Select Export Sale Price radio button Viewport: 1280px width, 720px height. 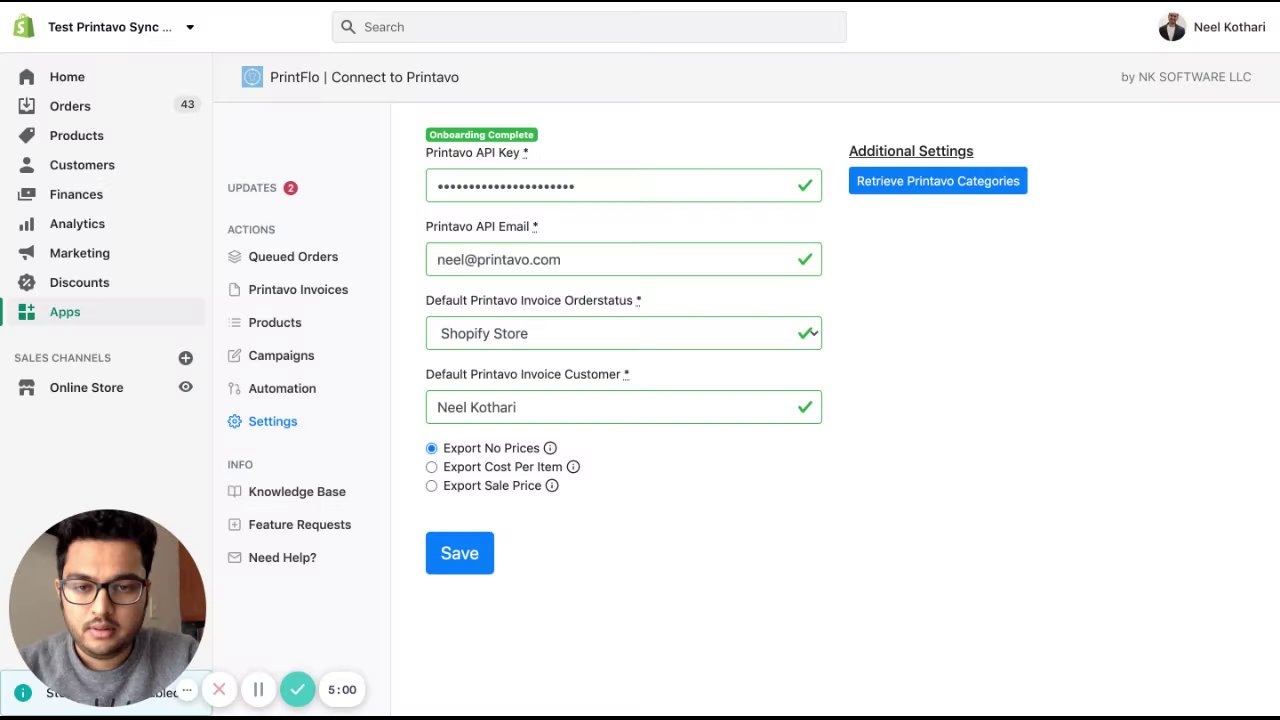click(432, 486)
